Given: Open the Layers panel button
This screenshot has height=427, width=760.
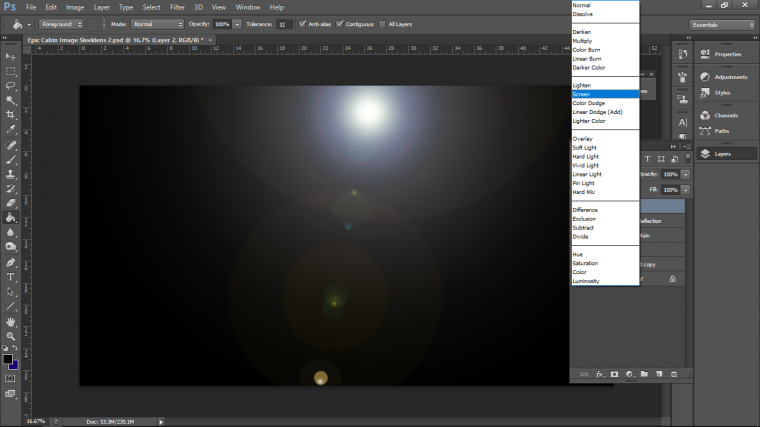Looking at the screenshot, I should click(726, 154).
